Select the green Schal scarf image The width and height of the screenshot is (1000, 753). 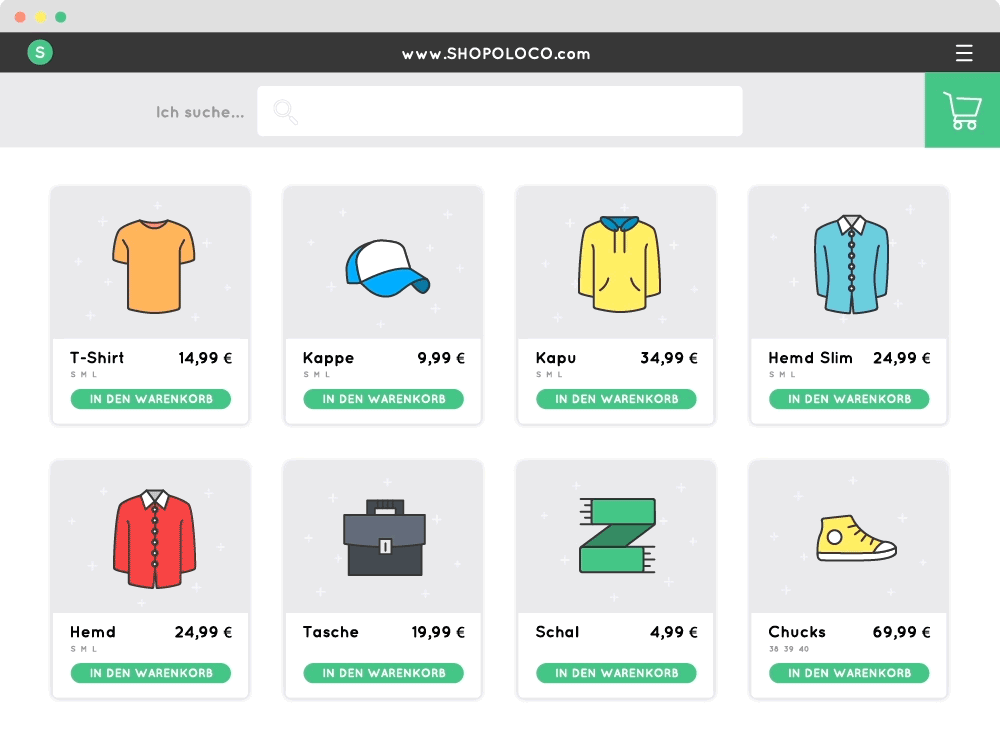pos(617,536)
